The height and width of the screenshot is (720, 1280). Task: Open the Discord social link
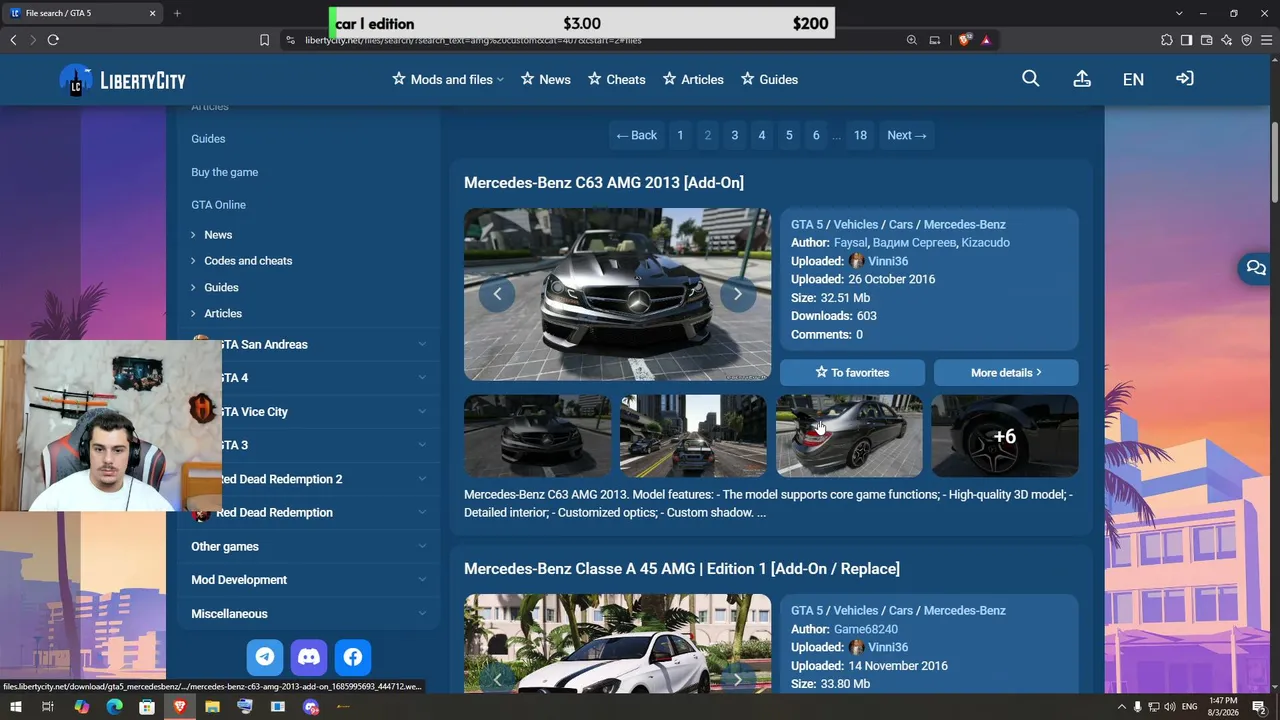pyautogui.click(x=309, y=657)
